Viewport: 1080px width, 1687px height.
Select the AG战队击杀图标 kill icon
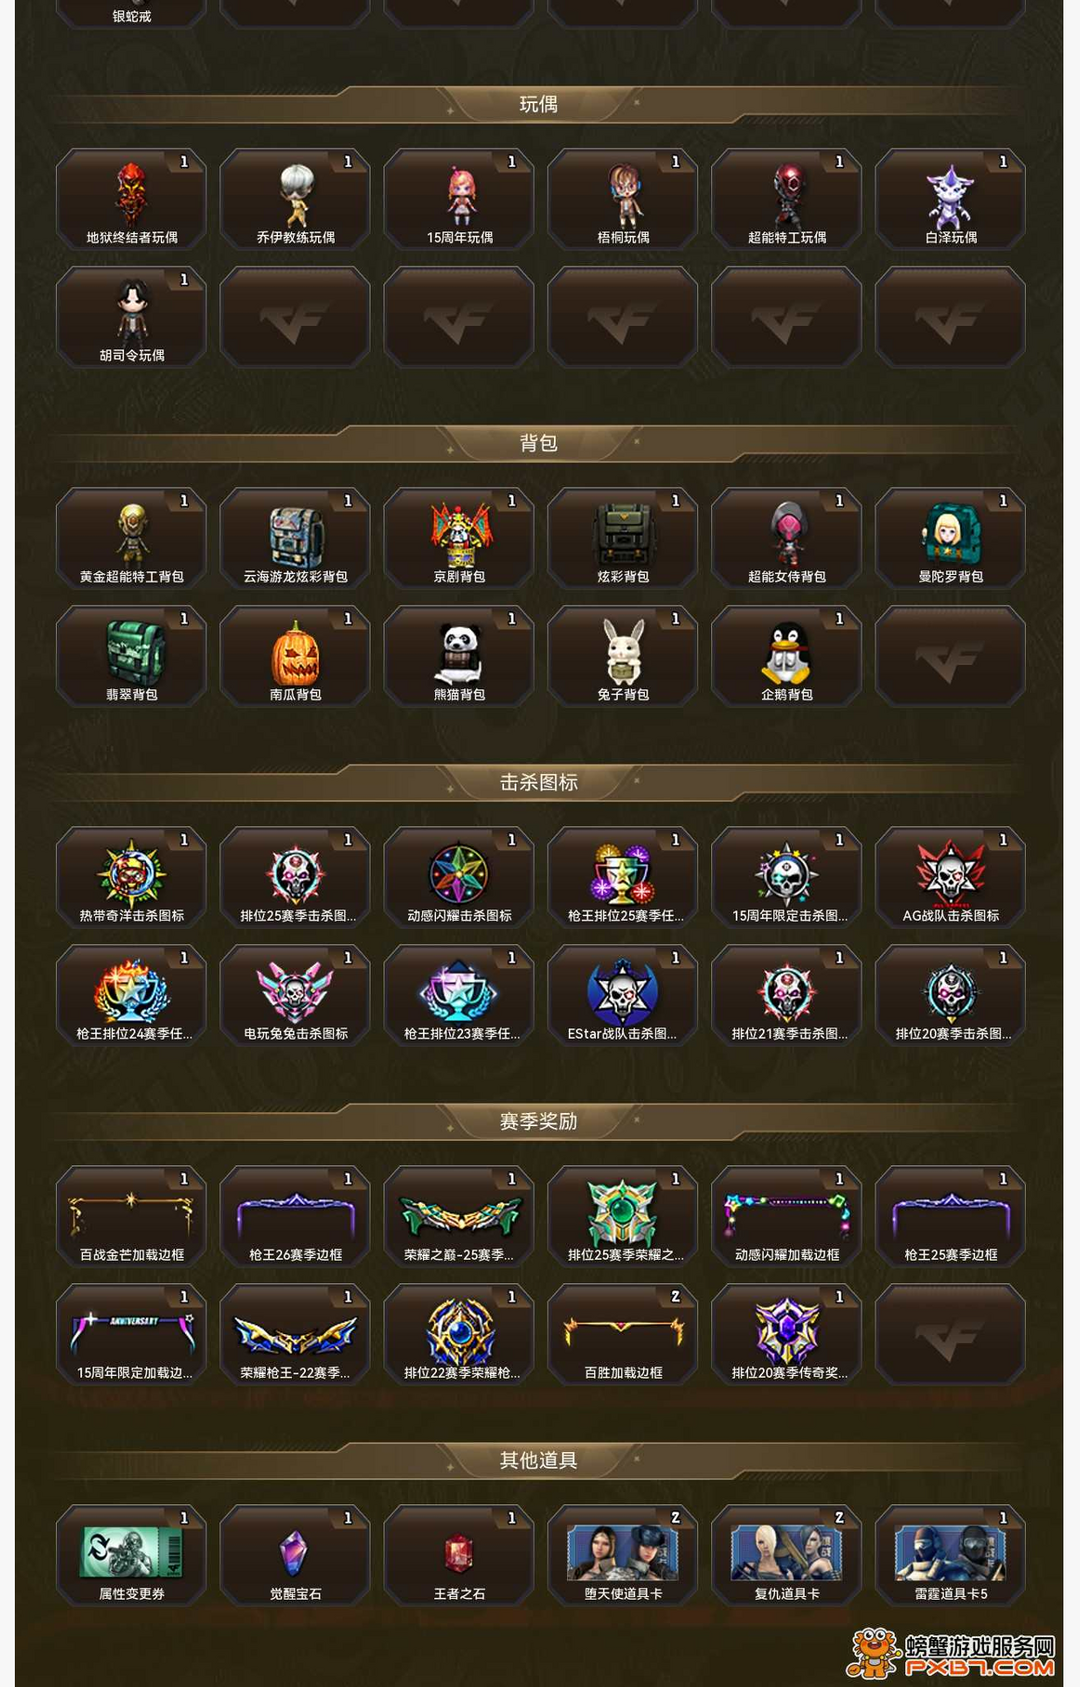click(950, 877)
